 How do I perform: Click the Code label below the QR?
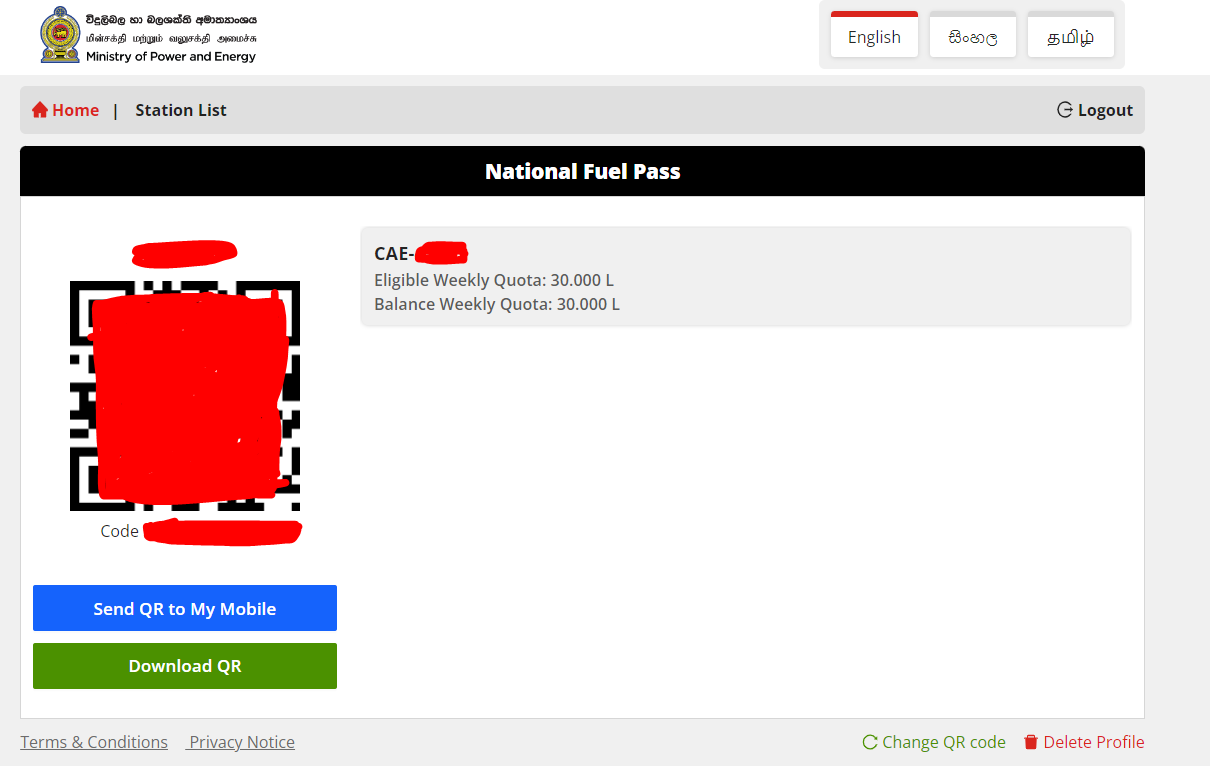tap(120, 531)
